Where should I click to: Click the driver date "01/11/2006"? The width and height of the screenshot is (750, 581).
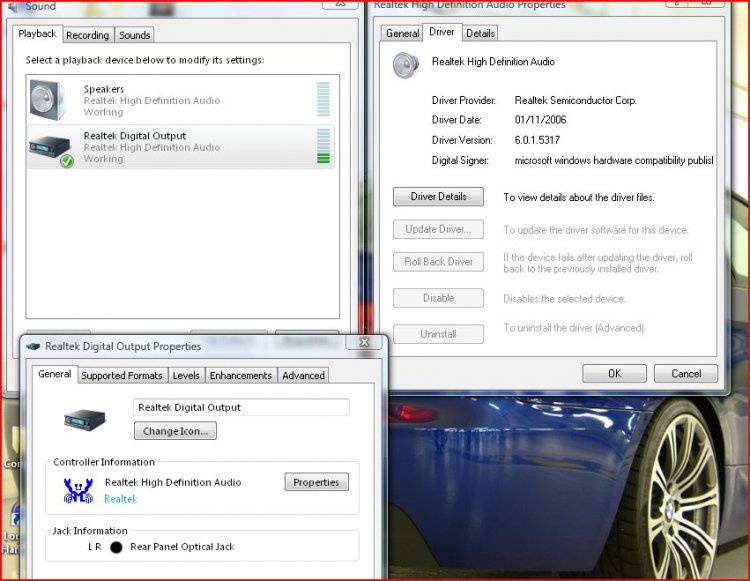(540, 120)
